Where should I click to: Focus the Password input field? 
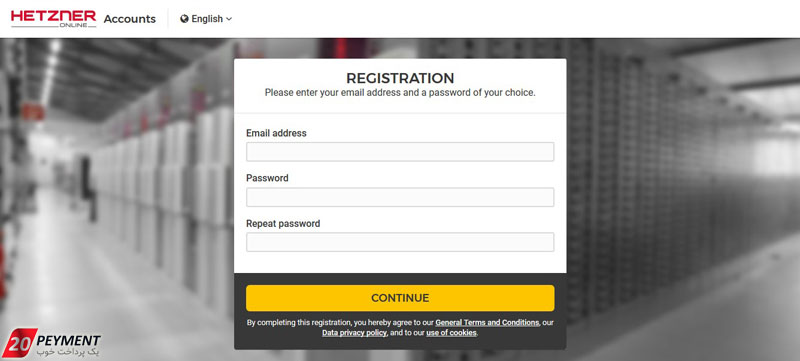click(400, 197)
